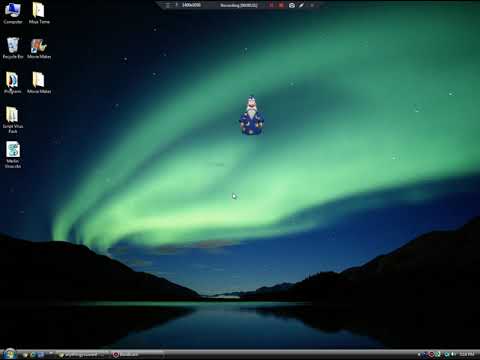Select the Movie Maker application shortcut icon

[39, 48]
